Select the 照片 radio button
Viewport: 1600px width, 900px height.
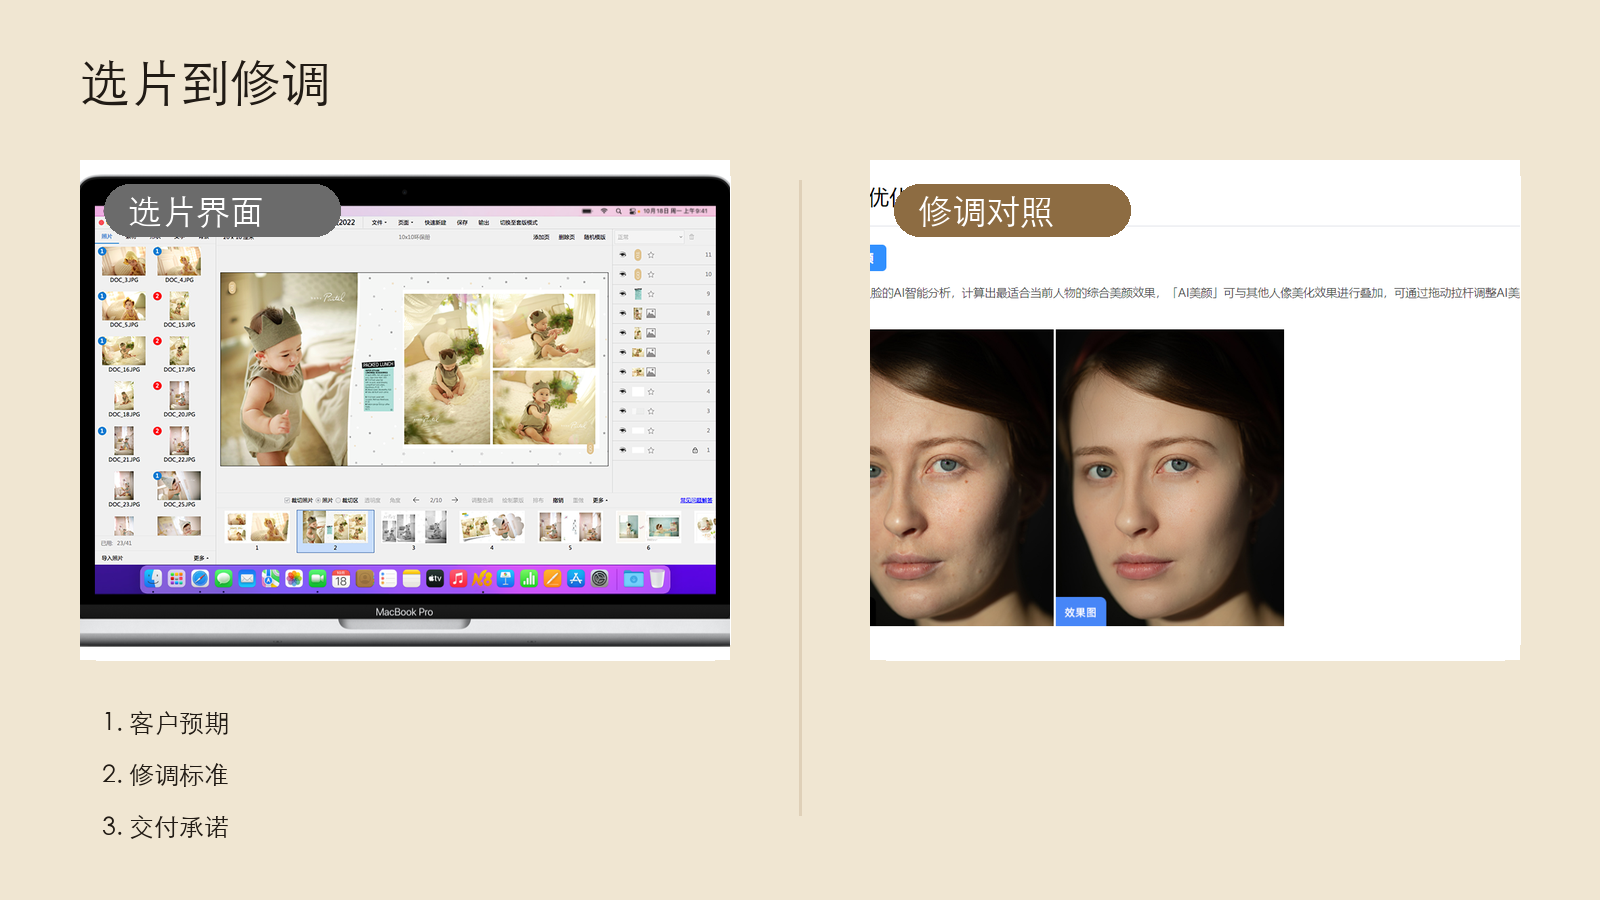tap(318, 500)
